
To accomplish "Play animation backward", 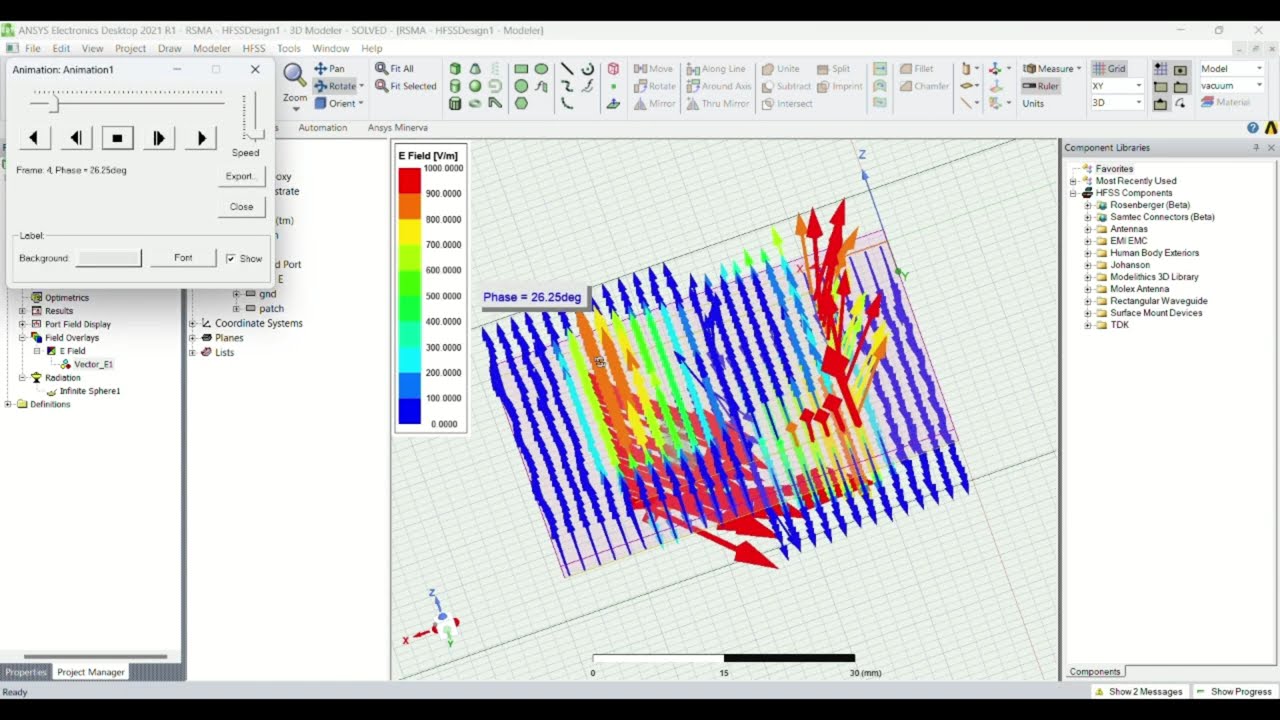I will pyautogui.click(x=34, y=138).
